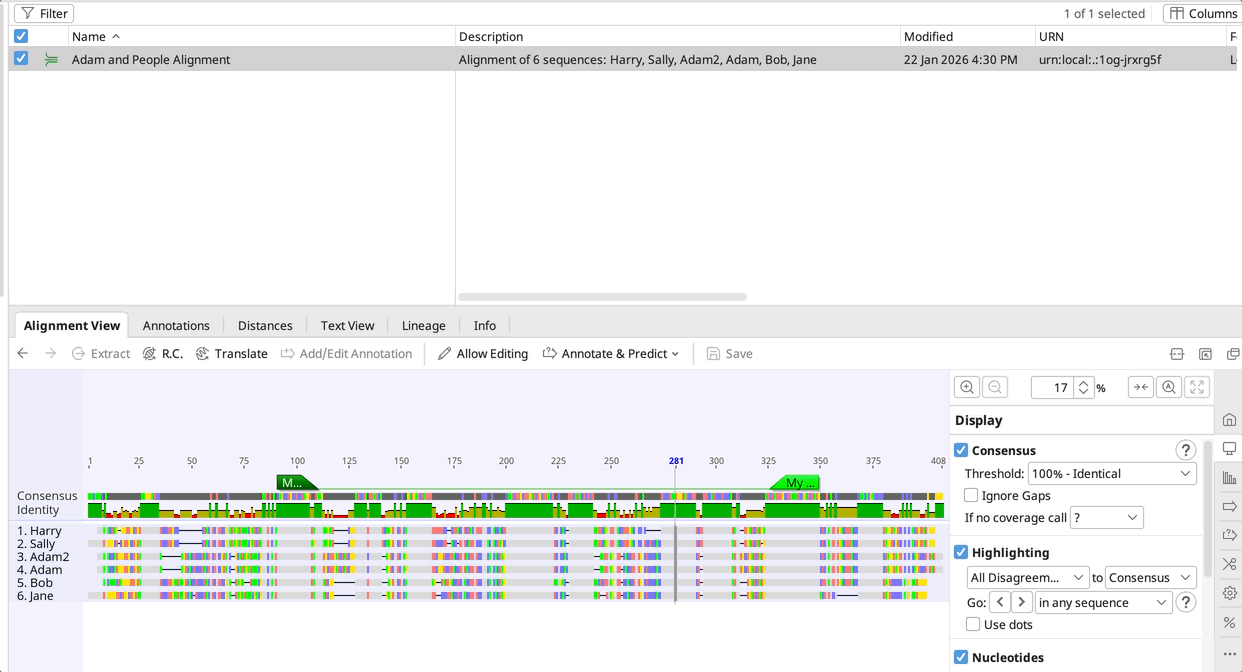
Task: Expand the Annotate & Predict menu
Action: (610, 354)
